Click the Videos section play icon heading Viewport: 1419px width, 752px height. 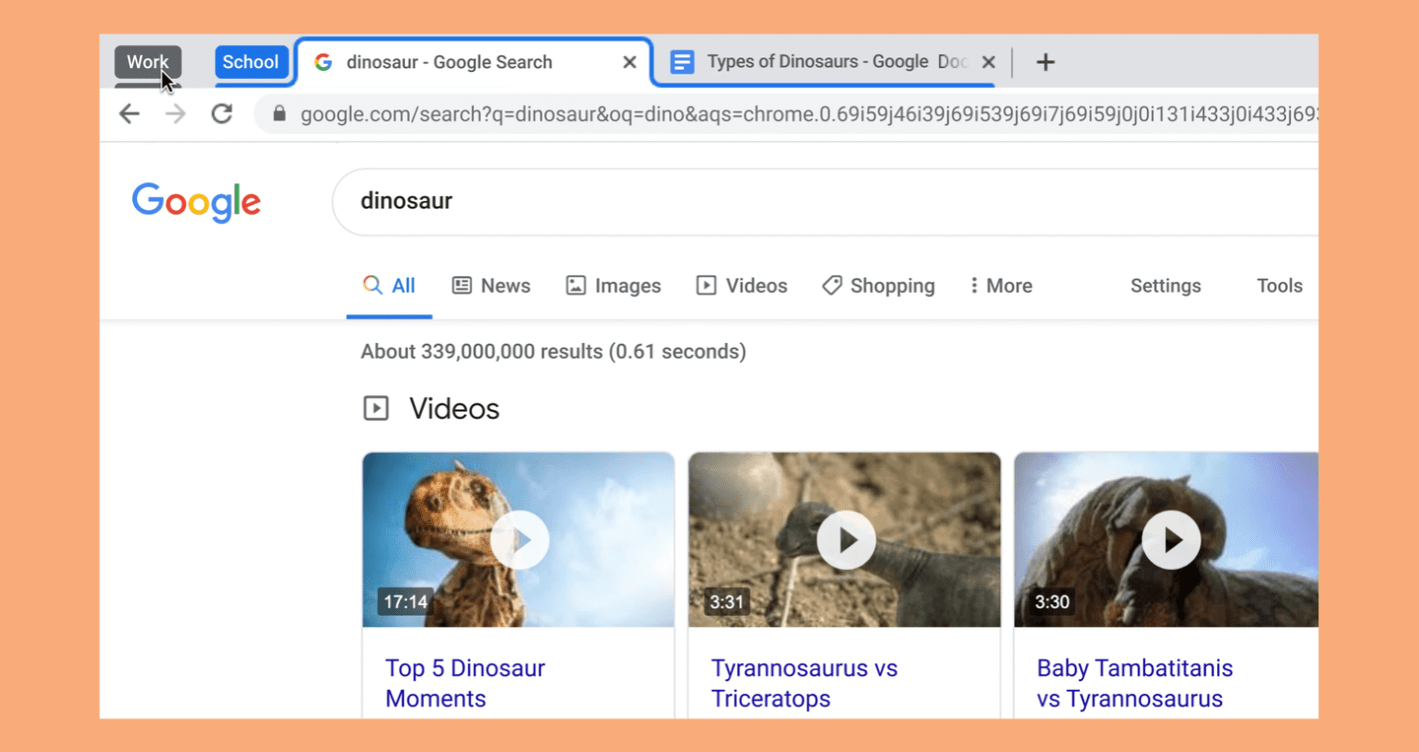pyautogui.click(x=376, y=408)
